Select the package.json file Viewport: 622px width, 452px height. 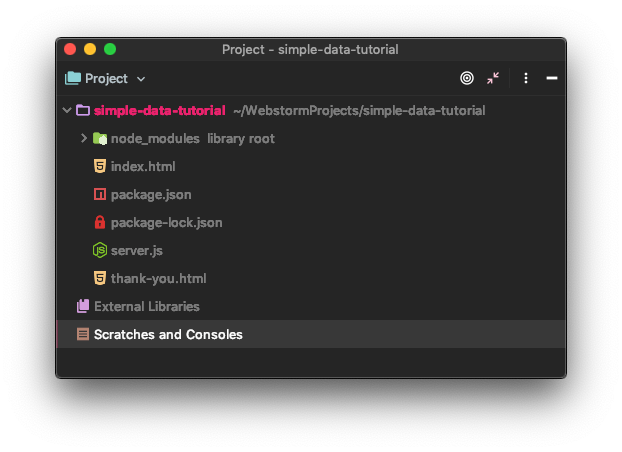coord(151,195)
